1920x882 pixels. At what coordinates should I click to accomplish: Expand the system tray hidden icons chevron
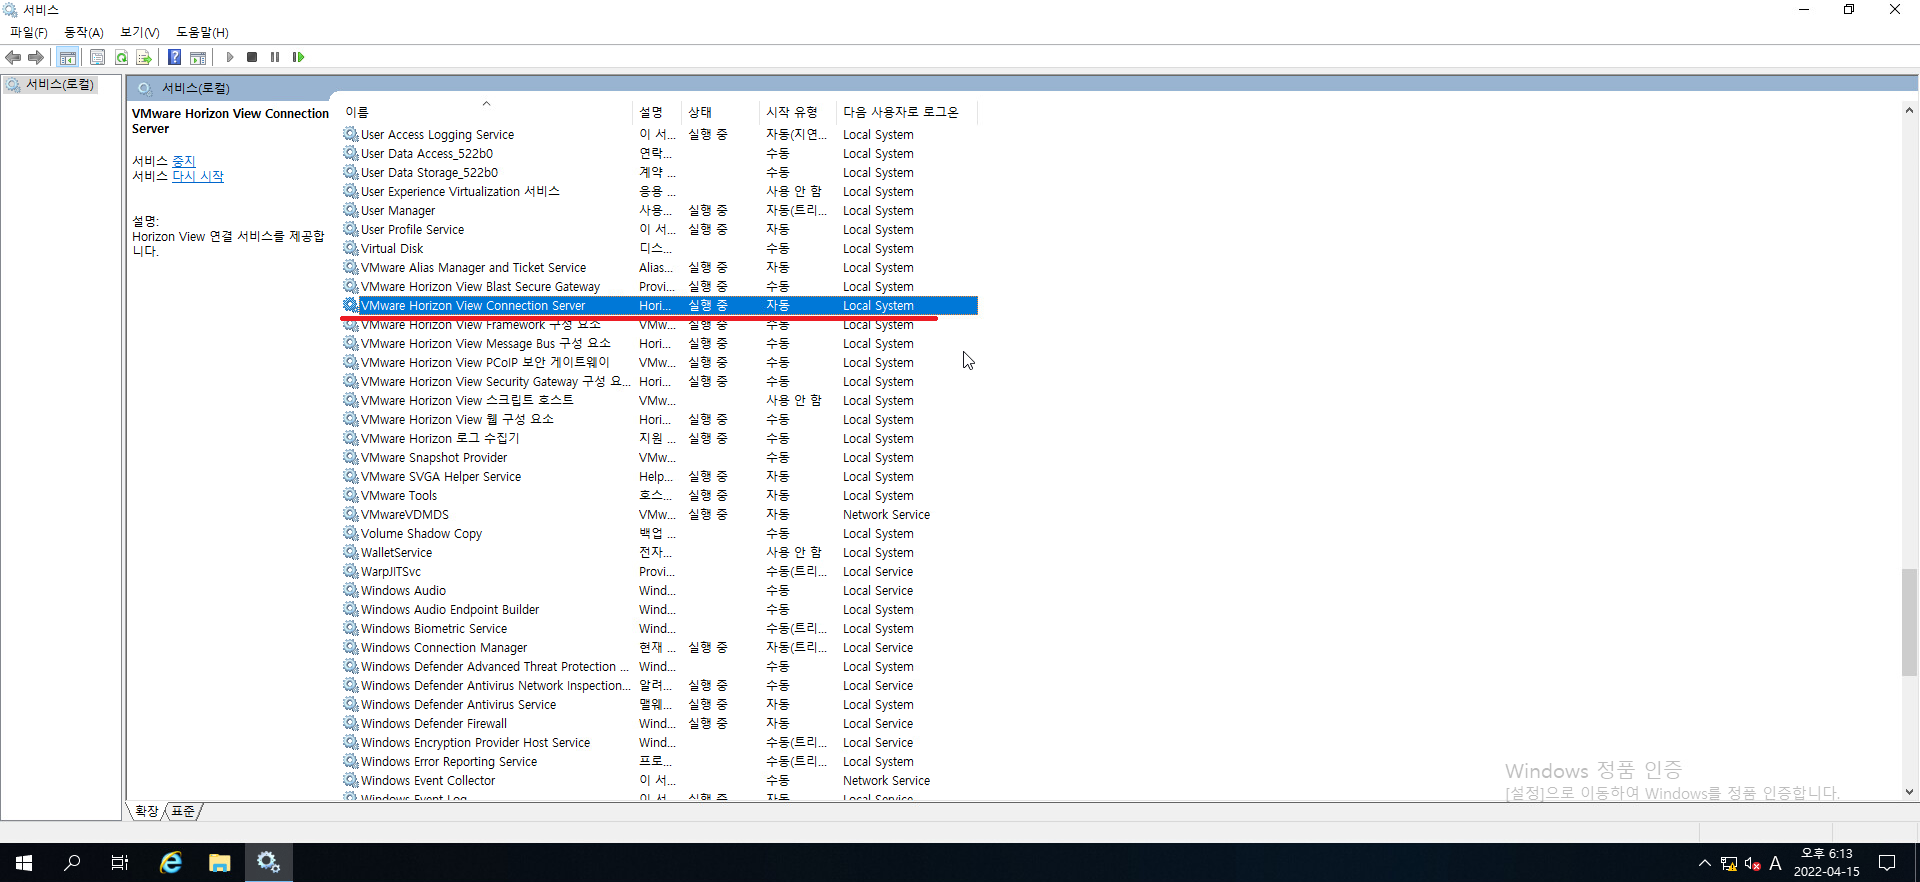(x=1705, y=863)
